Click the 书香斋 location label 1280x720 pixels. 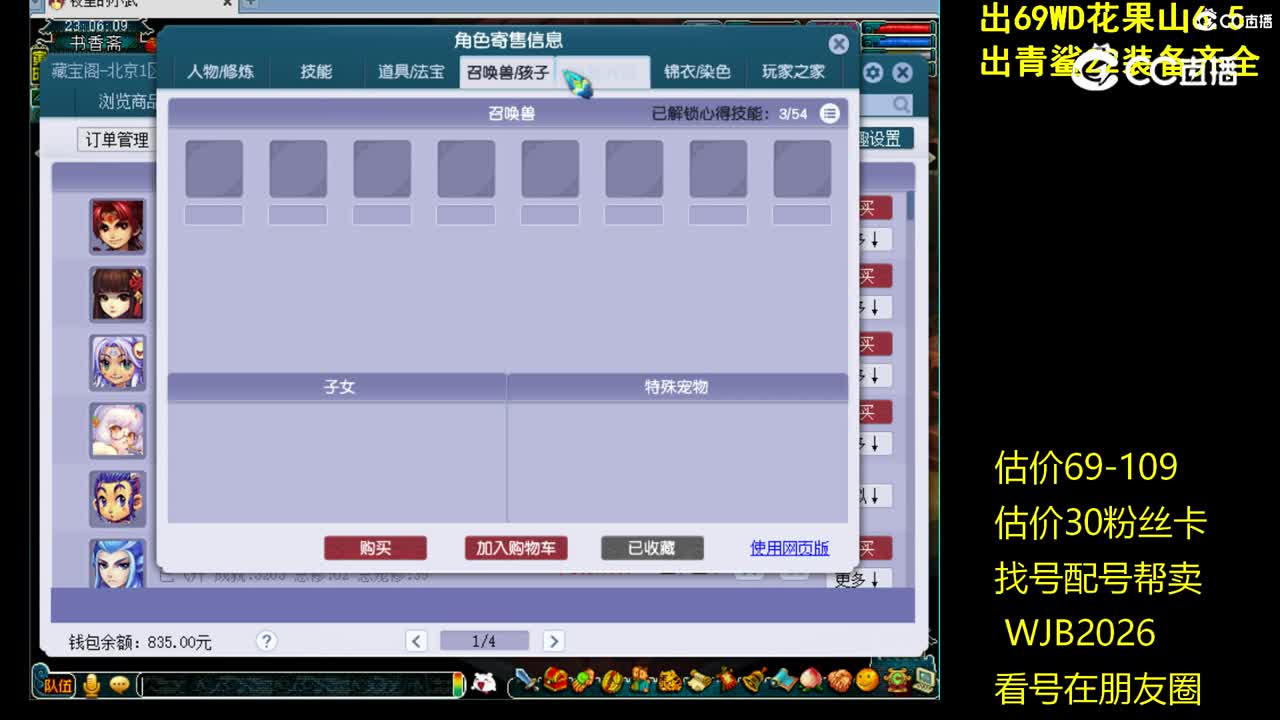(96, 43)
